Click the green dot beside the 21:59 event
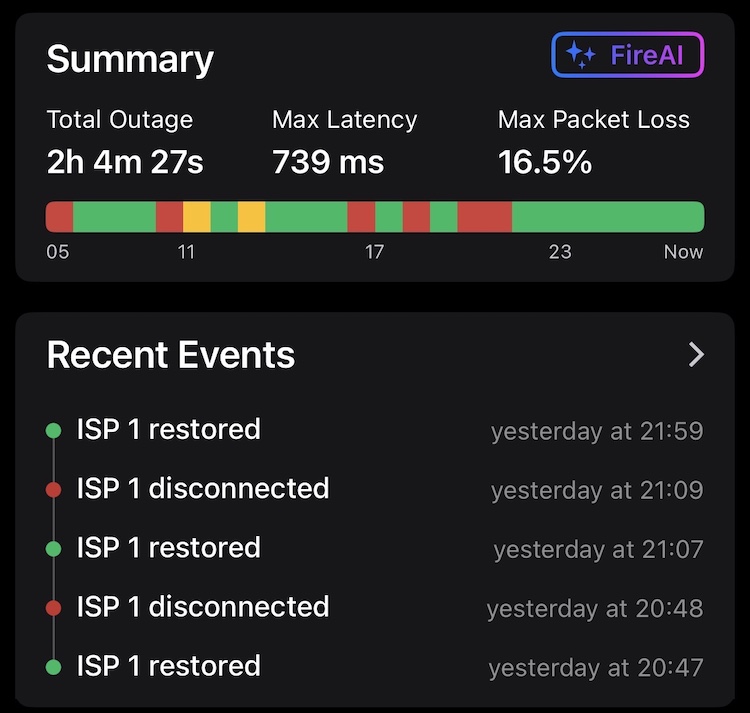Image resolution: width=750 pixels, height=713 pixels. click(54, 431)
